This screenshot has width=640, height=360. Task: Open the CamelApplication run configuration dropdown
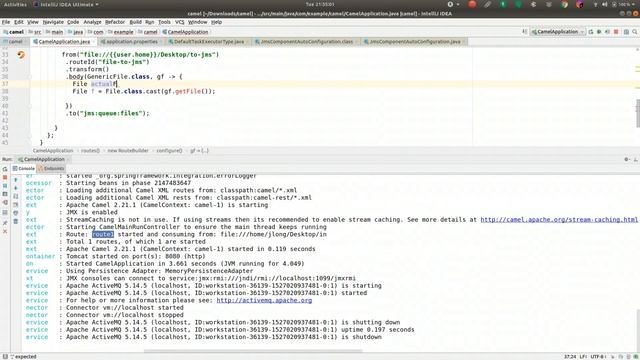pyautogui.click(x=558, y=32)
